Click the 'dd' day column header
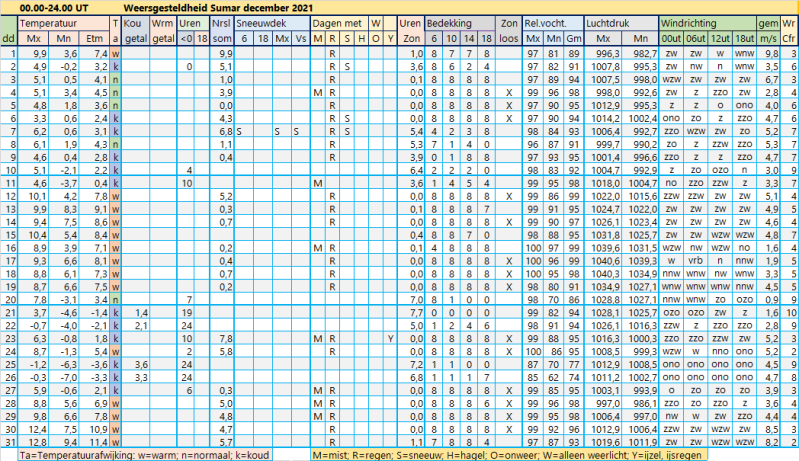The image size is (799, 461). click(x=9, y=37)
